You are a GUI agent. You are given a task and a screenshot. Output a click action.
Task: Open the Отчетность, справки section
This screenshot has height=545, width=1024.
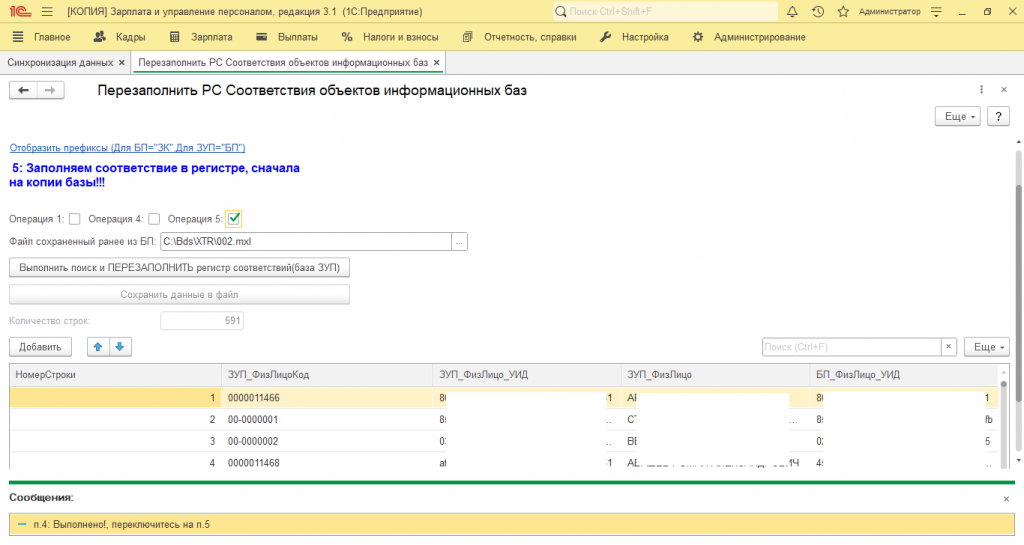530,37
